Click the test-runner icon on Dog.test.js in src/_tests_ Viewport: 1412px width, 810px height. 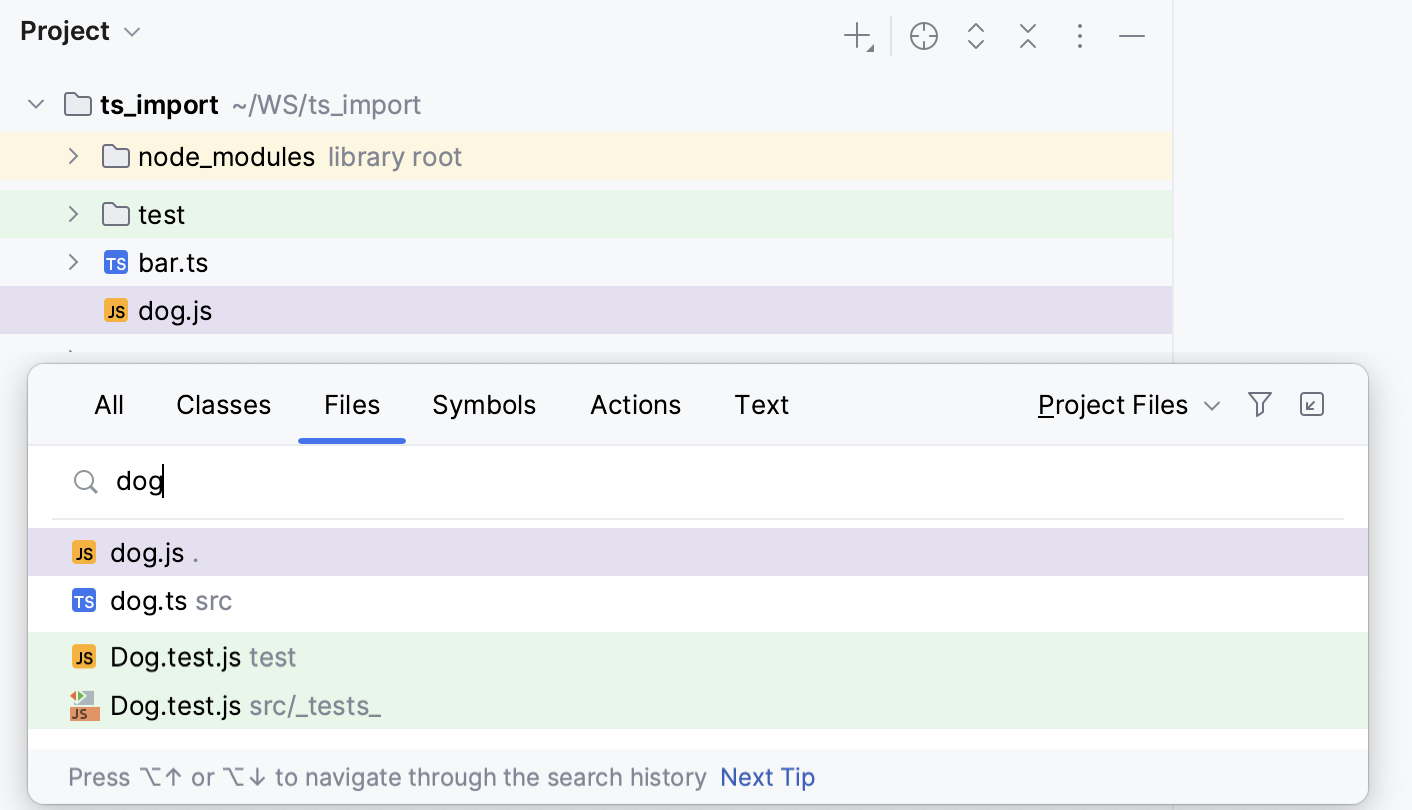click(84, 705)
